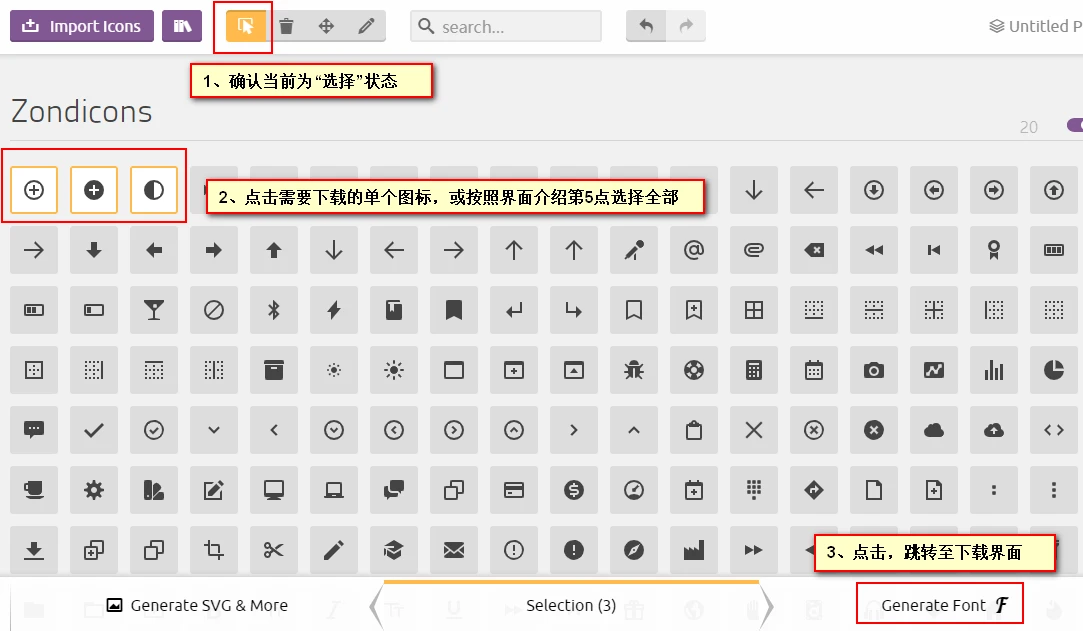Viewport: 1083px width, 631px height.
Task: Select the desktop computer icon
Action: (x=274, y=490)
